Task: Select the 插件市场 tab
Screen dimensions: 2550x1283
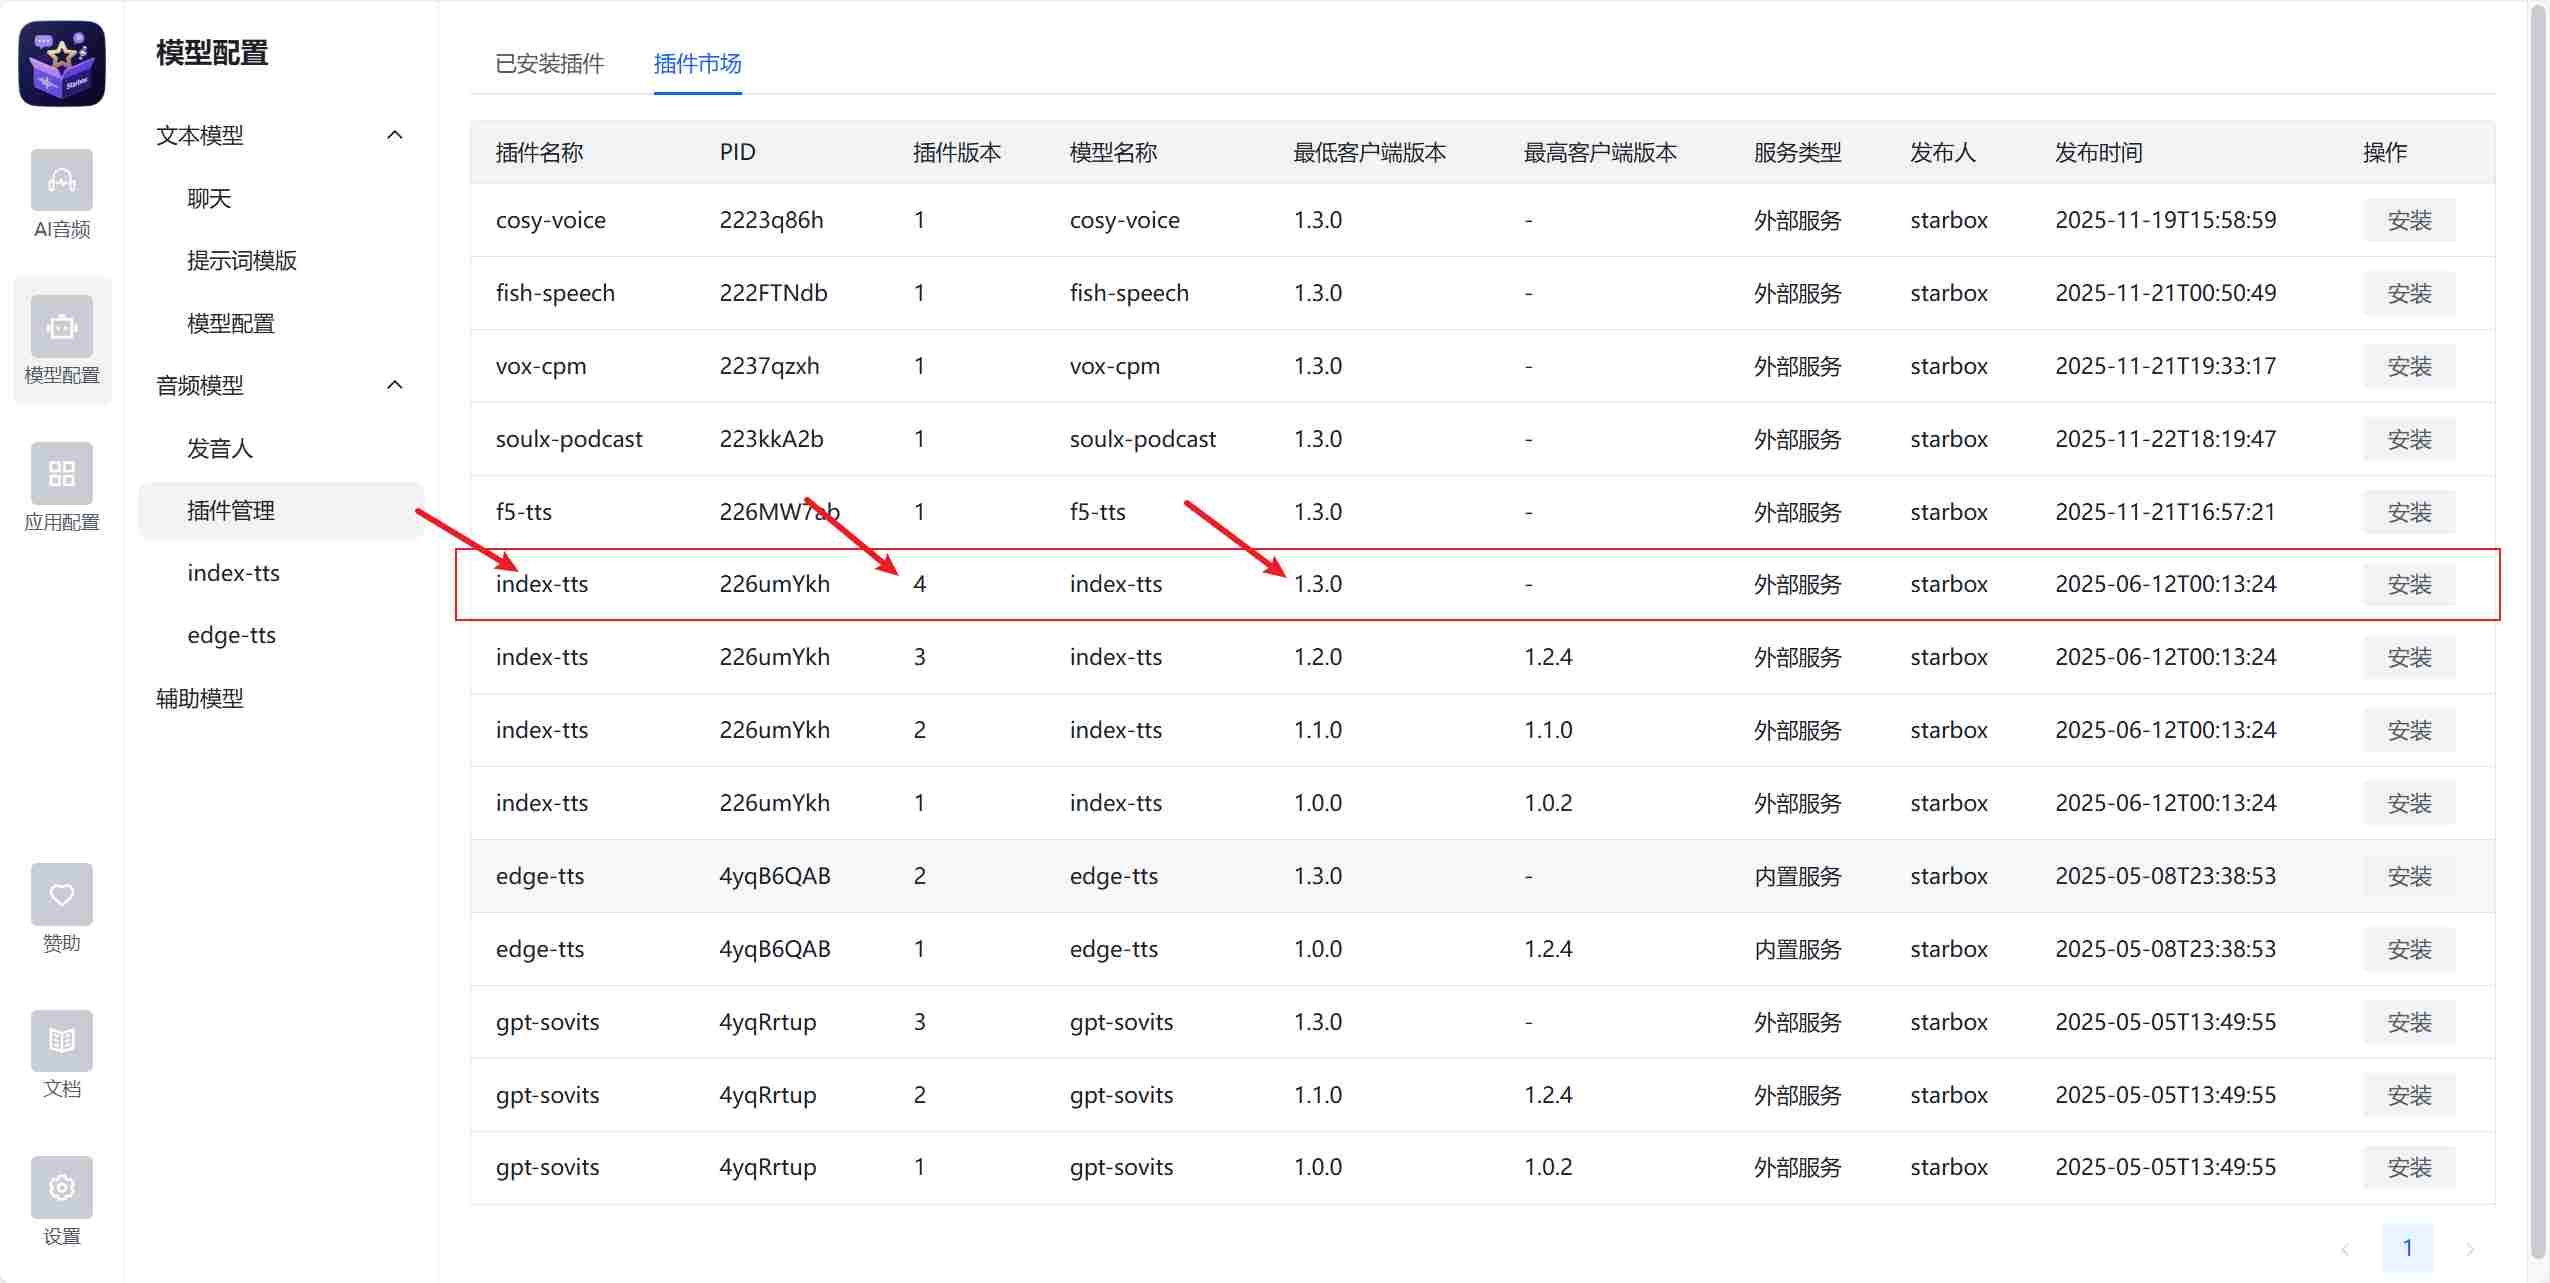Action: point(697,64)
